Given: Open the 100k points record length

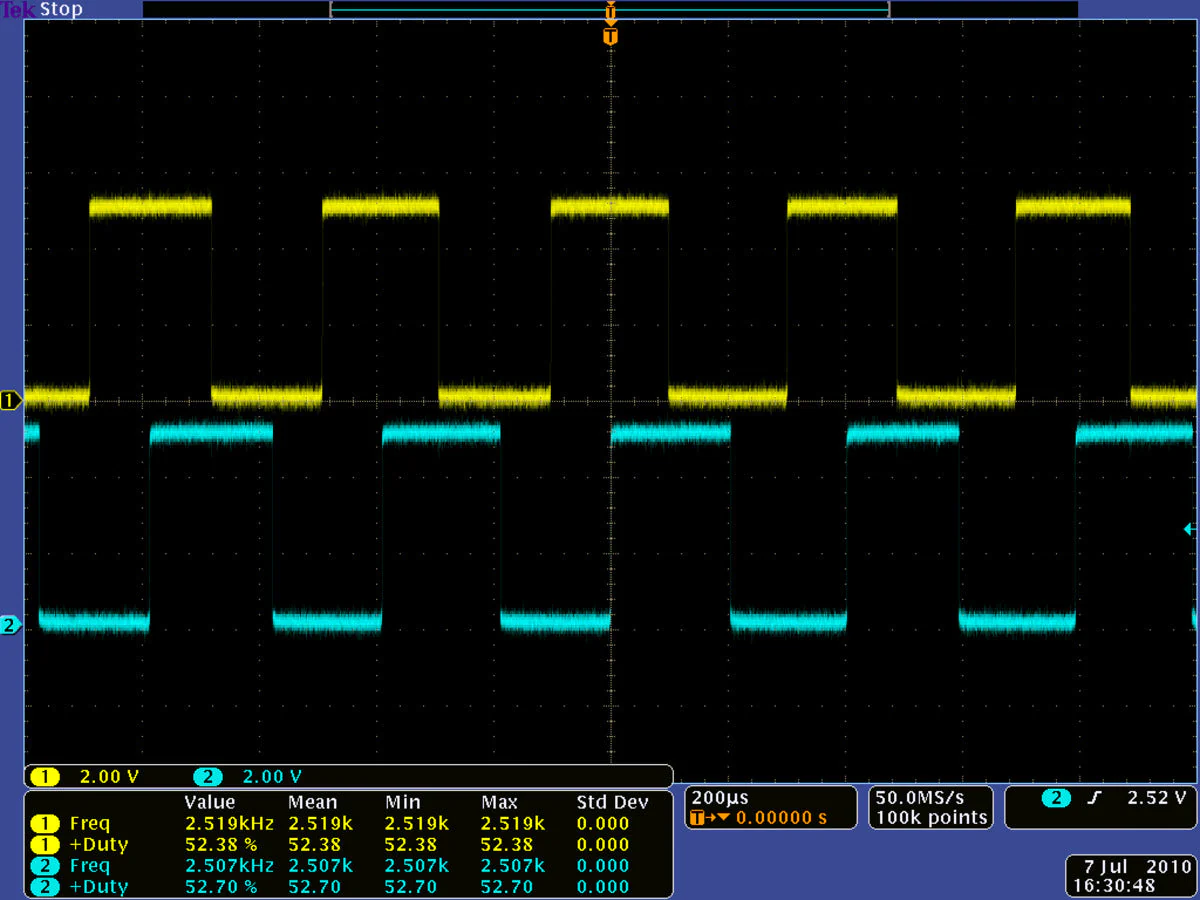Looking at the screenshot, I should pyautogui.click(x=931, y=818).
